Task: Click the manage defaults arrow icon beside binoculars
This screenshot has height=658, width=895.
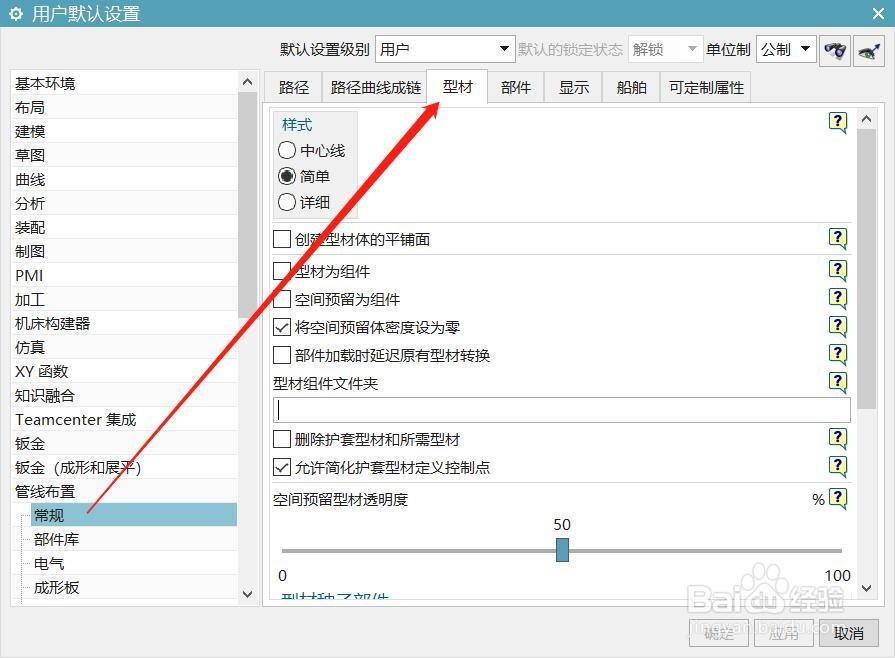Action: [x=868, y=49]
